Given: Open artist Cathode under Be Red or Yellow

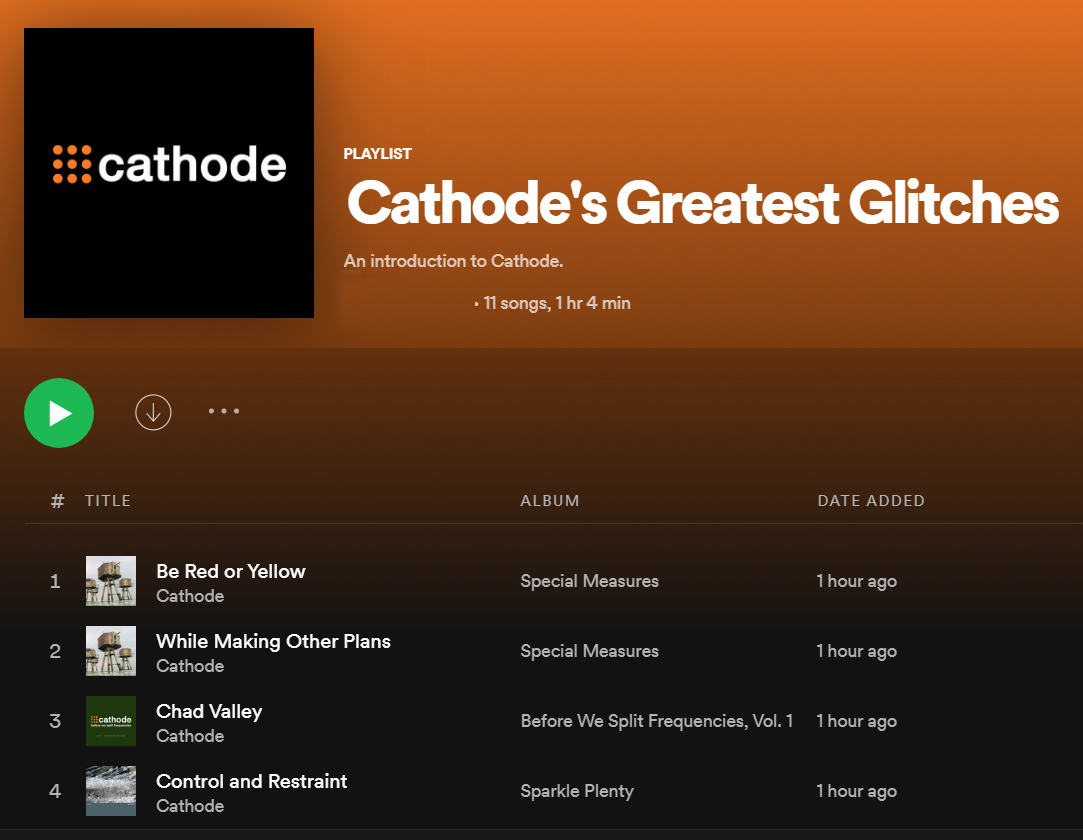Looking at the screenshot, I should pos(190,596).
